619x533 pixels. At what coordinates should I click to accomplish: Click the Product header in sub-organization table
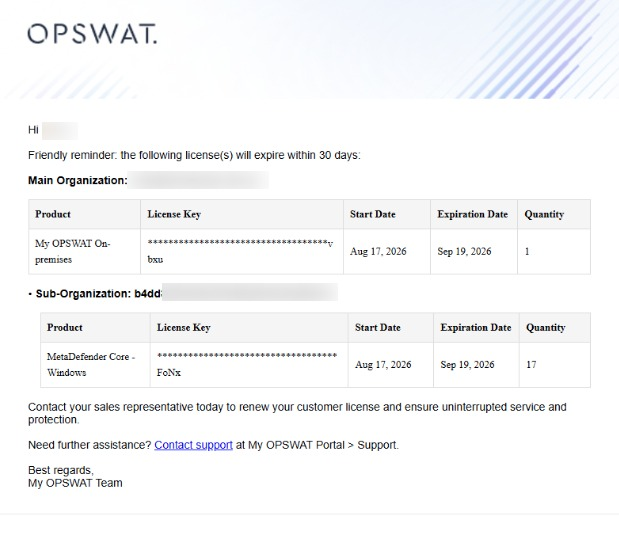pos(65,327)
